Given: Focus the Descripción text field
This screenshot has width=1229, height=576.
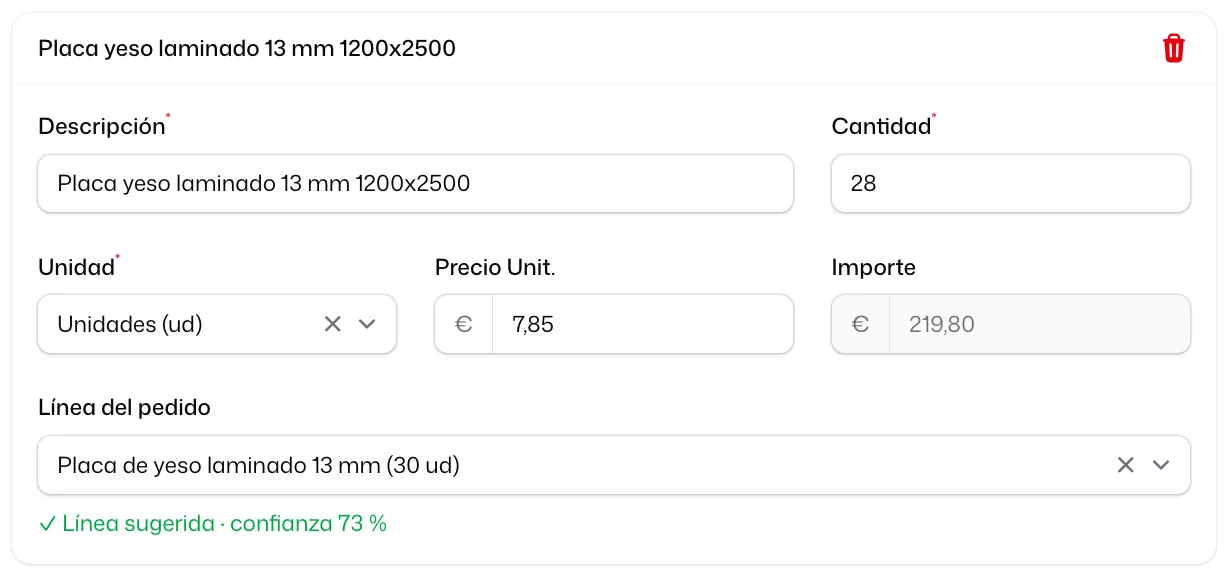Looking at the screenshot, I should (415, 183).
